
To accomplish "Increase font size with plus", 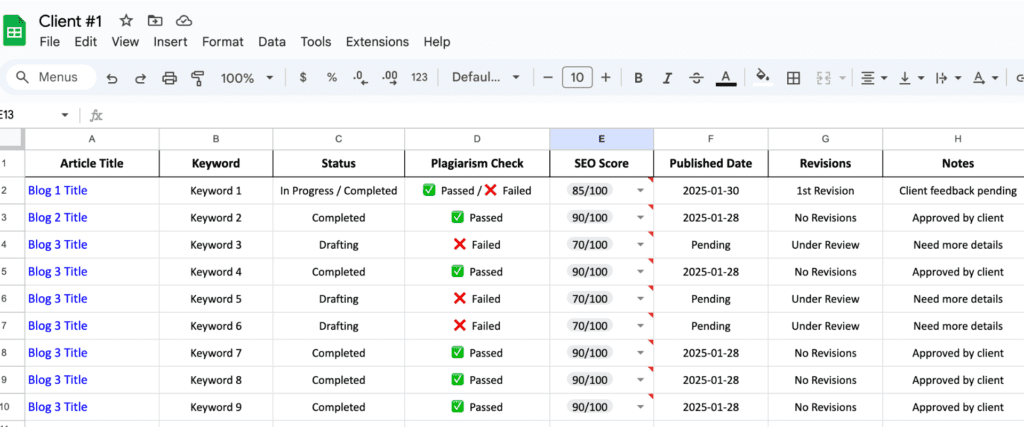I will 605,78.
